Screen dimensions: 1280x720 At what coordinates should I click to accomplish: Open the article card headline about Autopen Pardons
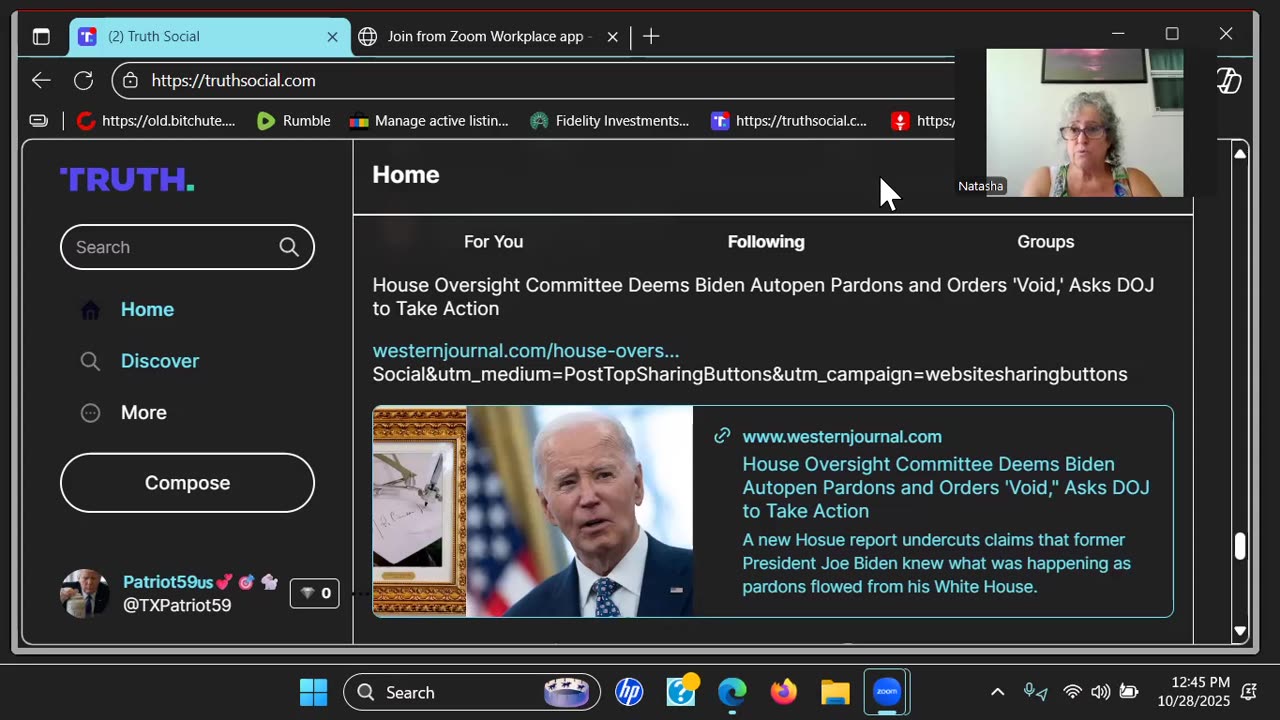pos(946,488)
